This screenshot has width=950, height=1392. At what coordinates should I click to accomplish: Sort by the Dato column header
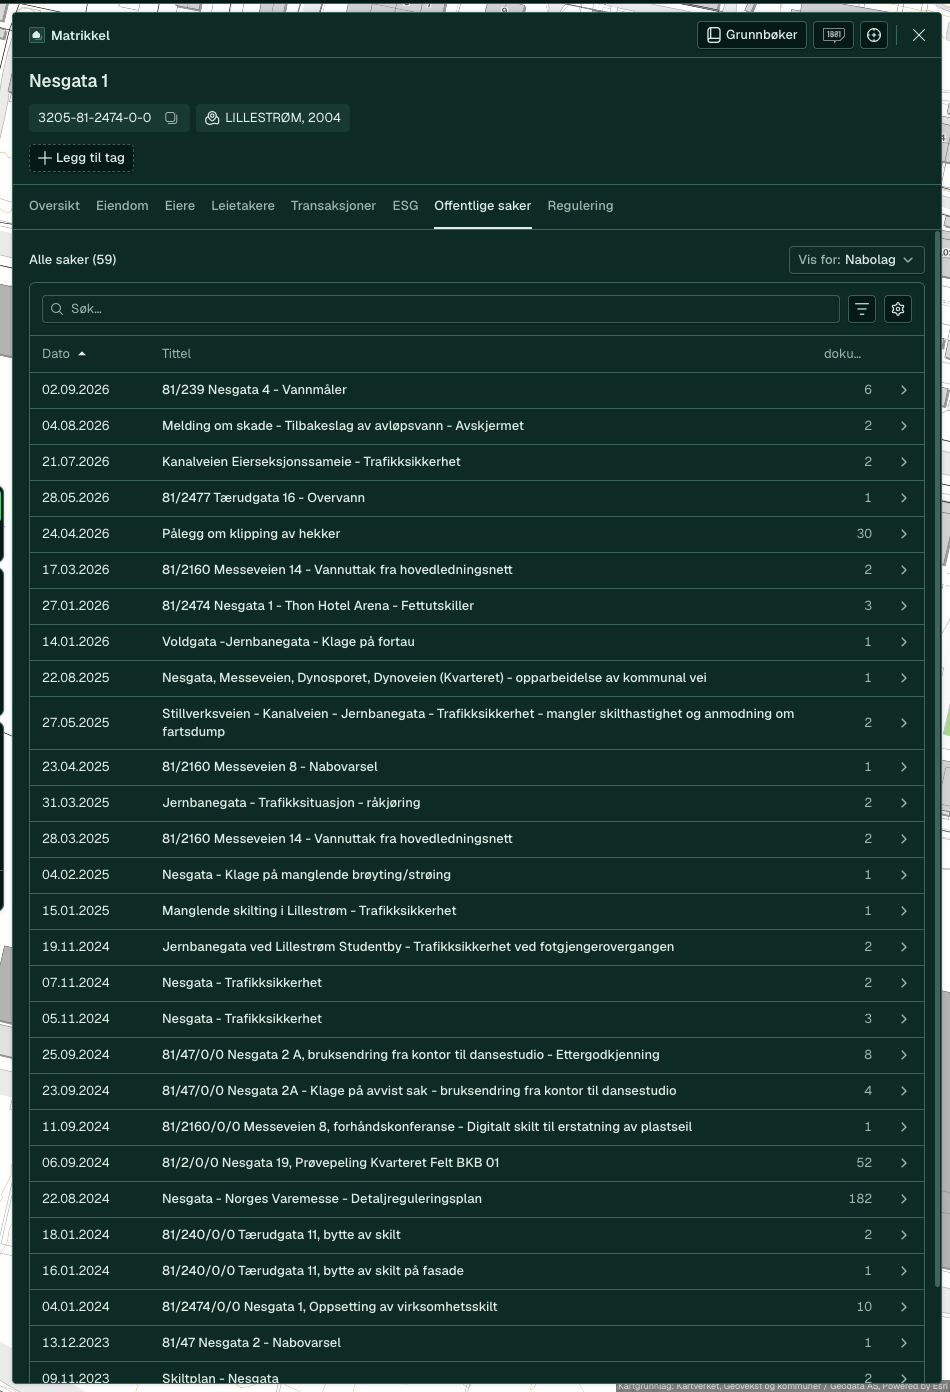(x=64, y=354)
